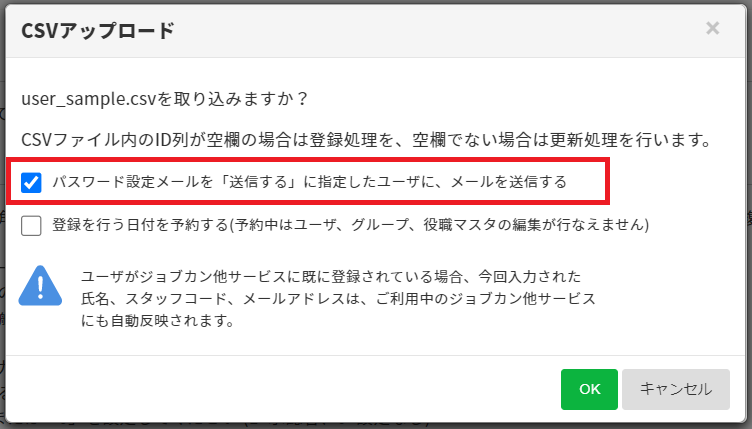Click the ユーザがジョブカン他サービス warning message
752x429 pixels.
[331, 277]
